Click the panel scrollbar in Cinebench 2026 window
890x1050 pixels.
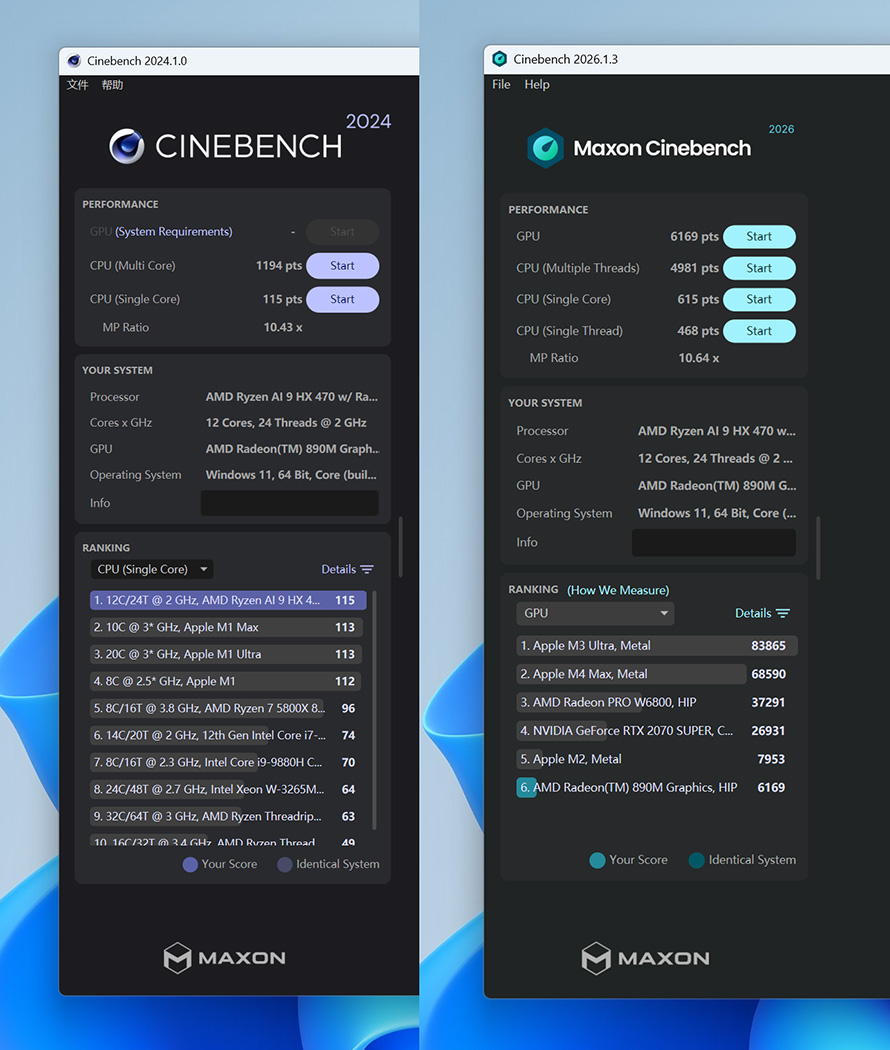818,548
